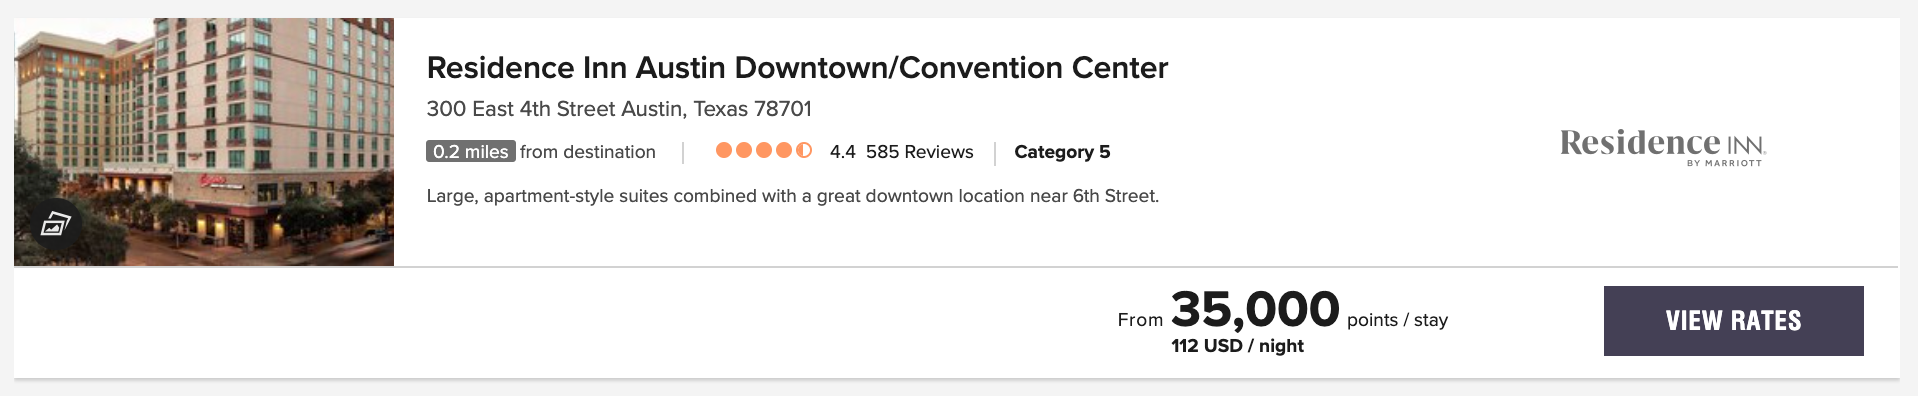This screenshot has width=1918, height=396.
Task: Click the 300 East 4th Street address
Action: tap(619, 109)
